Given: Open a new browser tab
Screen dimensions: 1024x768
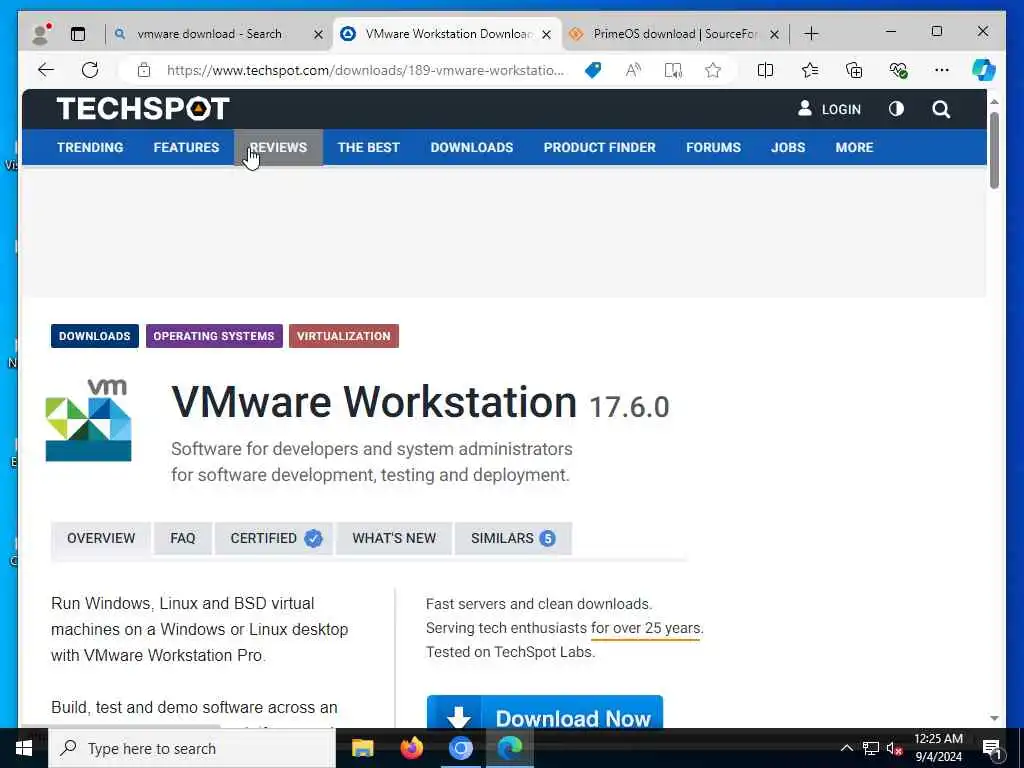Looking at the screenshot, I should coord(811,34).
